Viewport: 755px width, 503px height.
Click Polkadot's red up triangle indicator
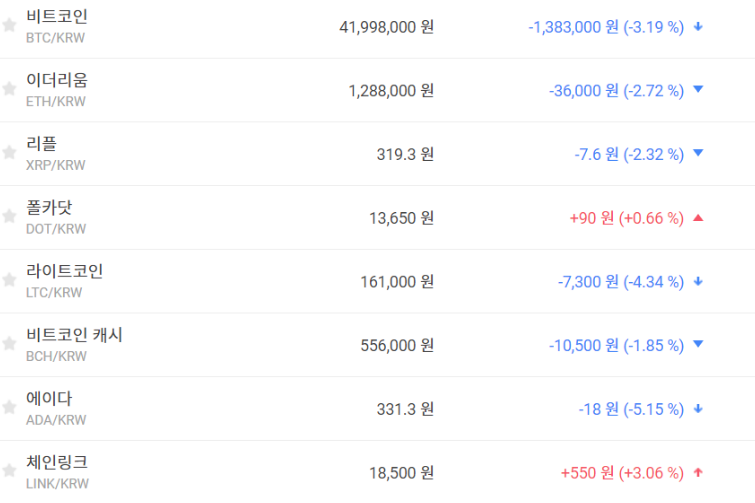coord(698,218)
